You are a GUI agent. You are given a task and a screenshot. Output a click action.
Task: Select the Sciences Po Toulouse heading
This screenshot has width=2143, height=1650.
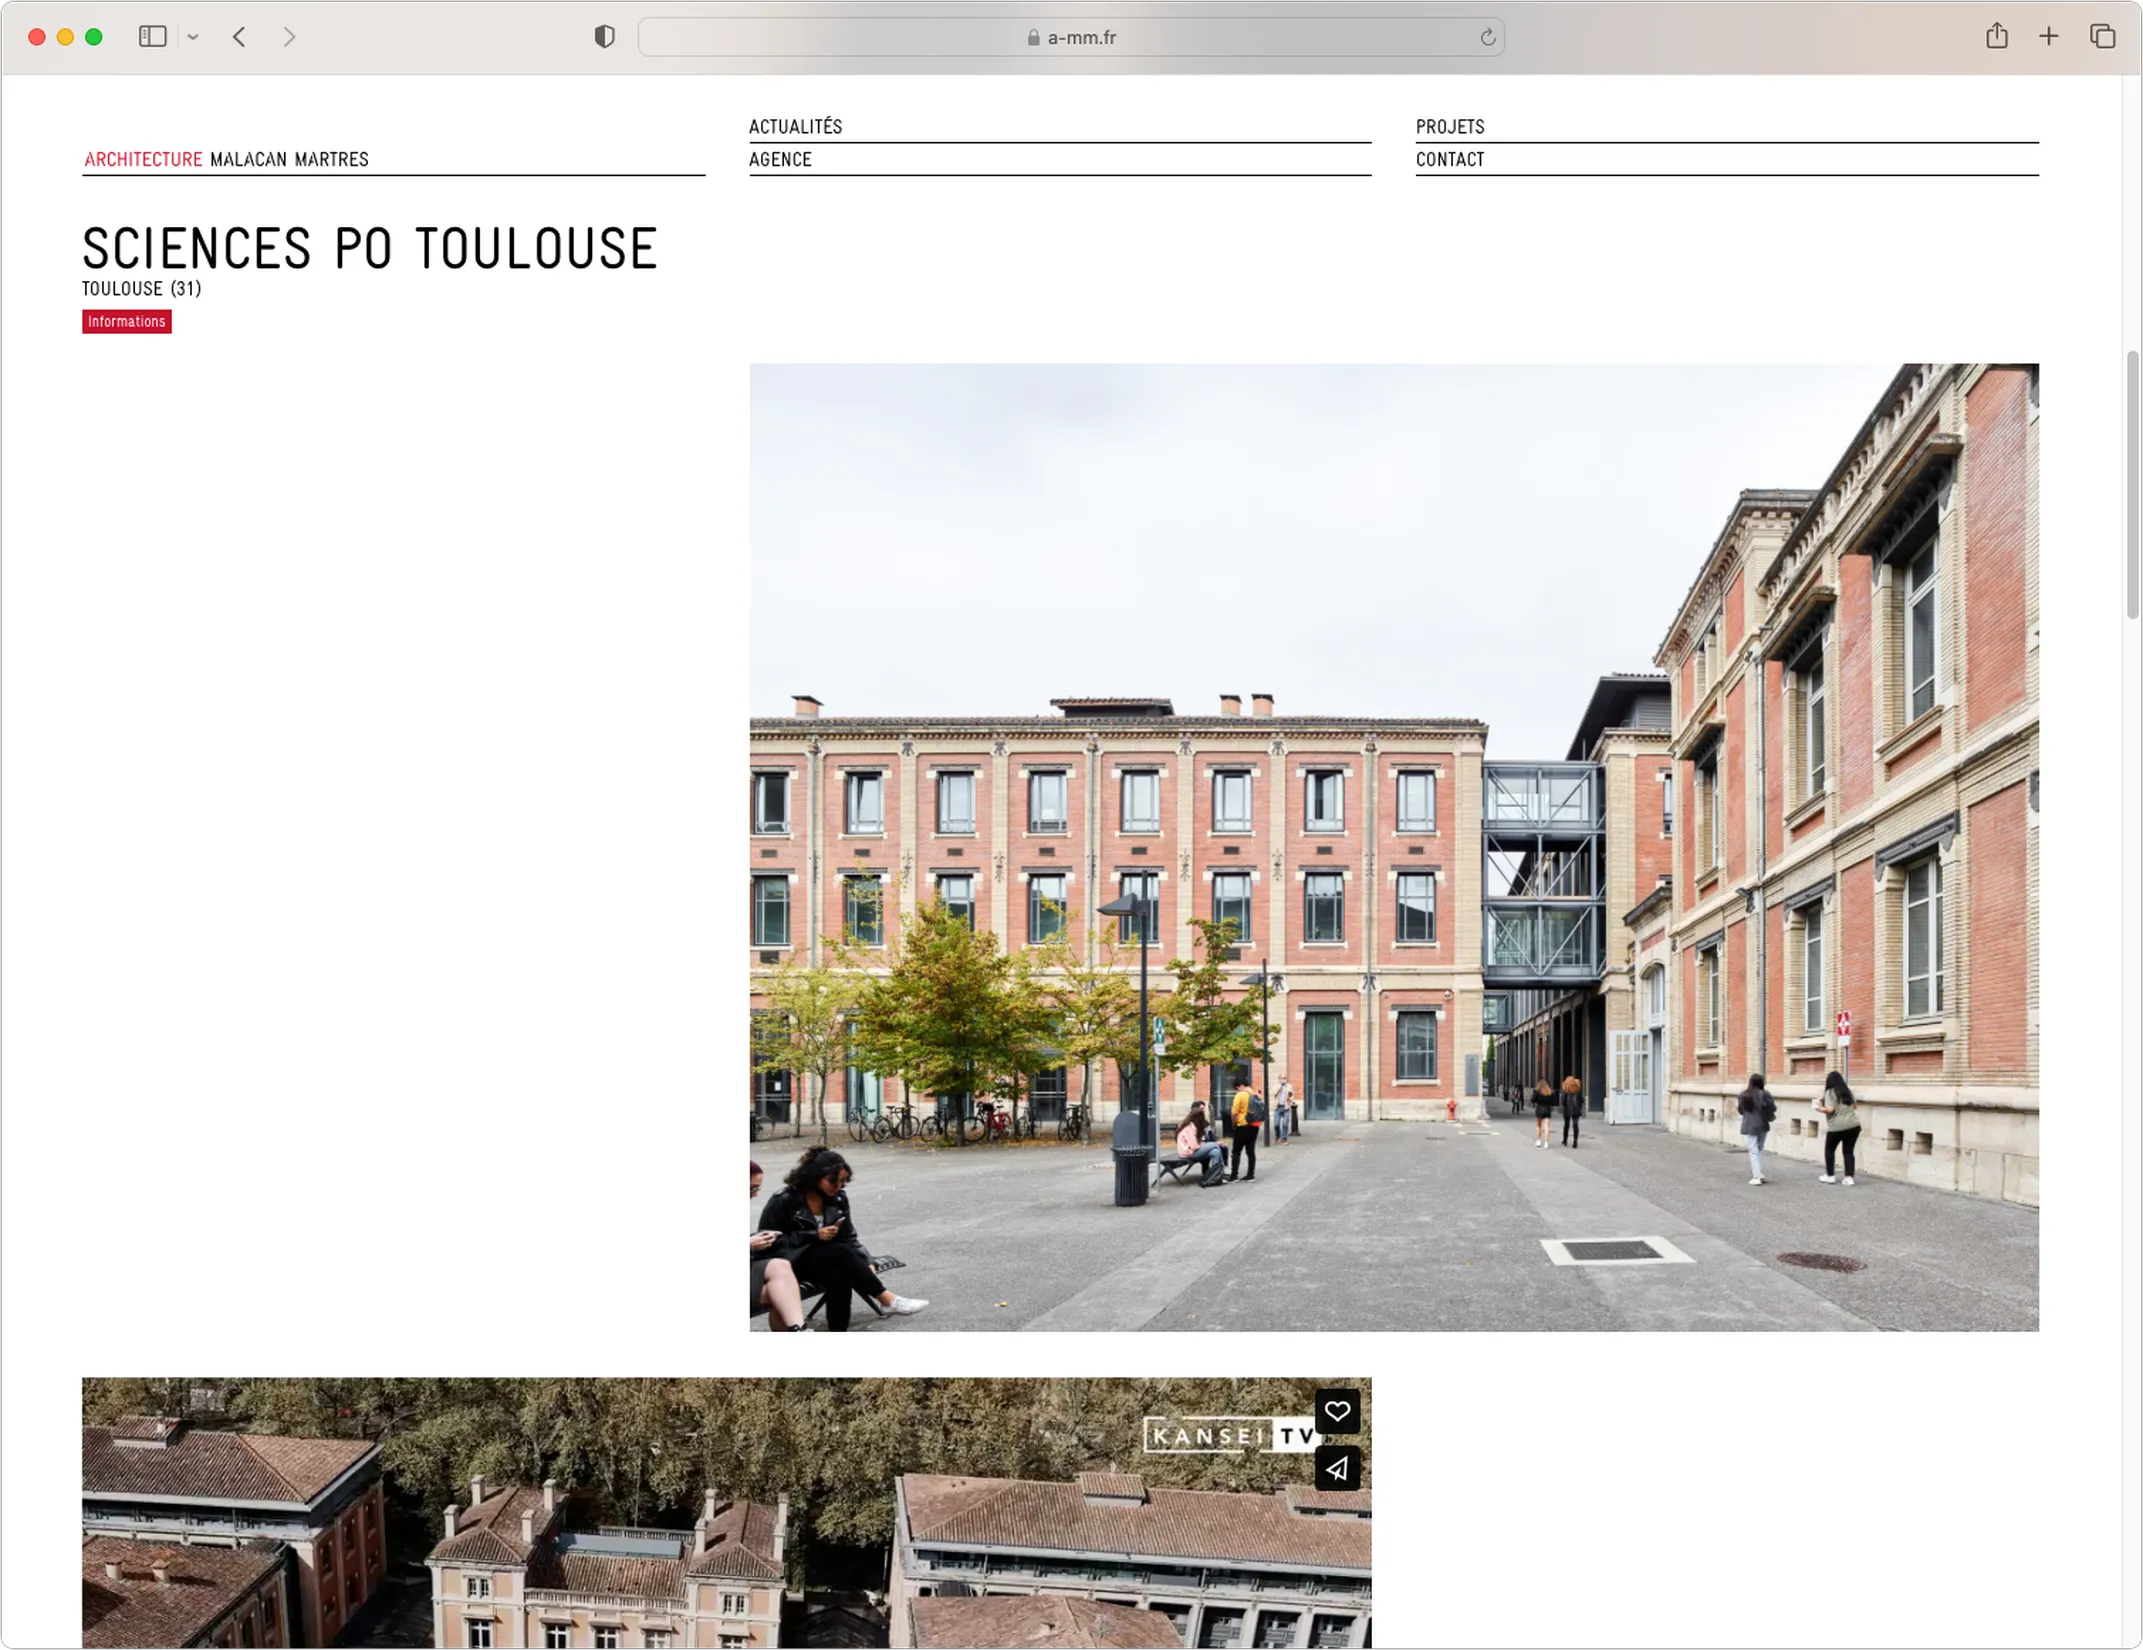369,248
